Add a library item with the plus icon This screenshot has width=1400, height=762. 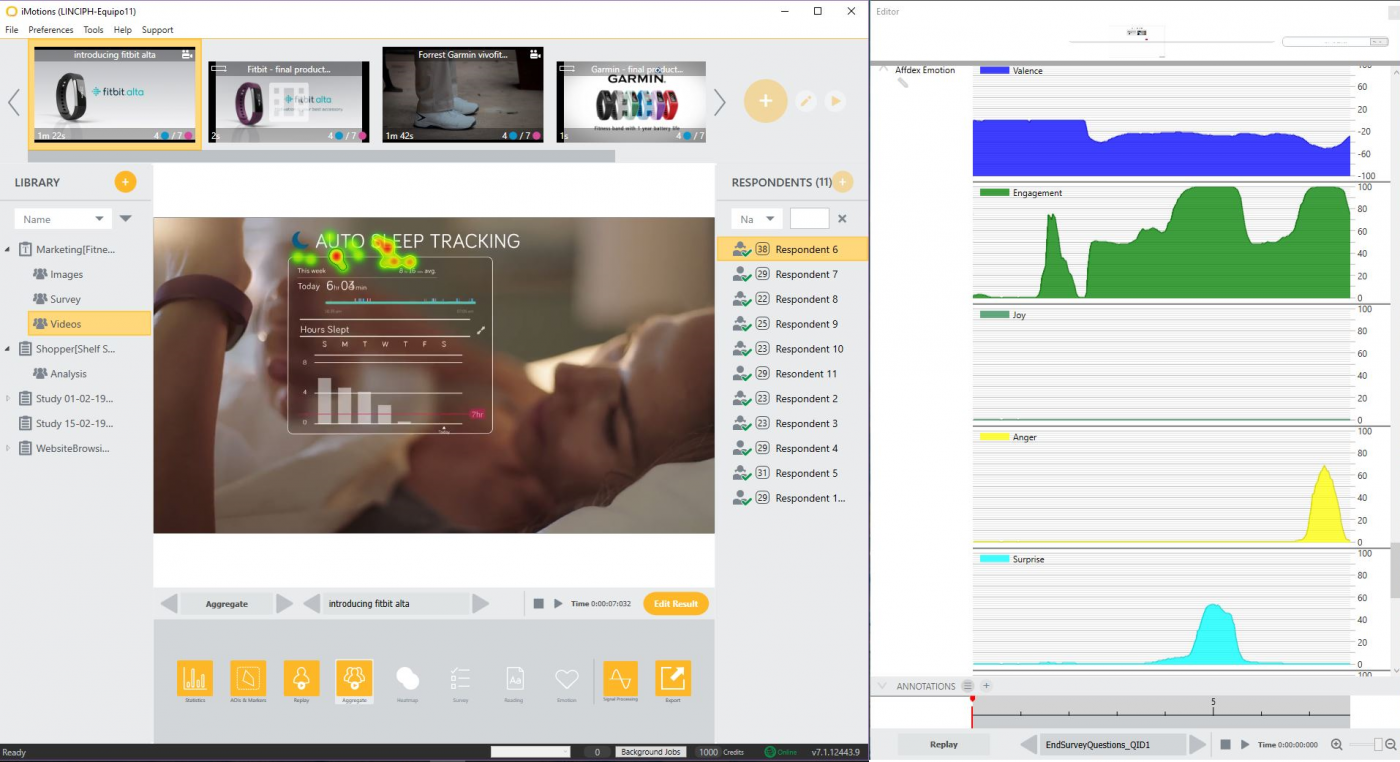point(125,182)
